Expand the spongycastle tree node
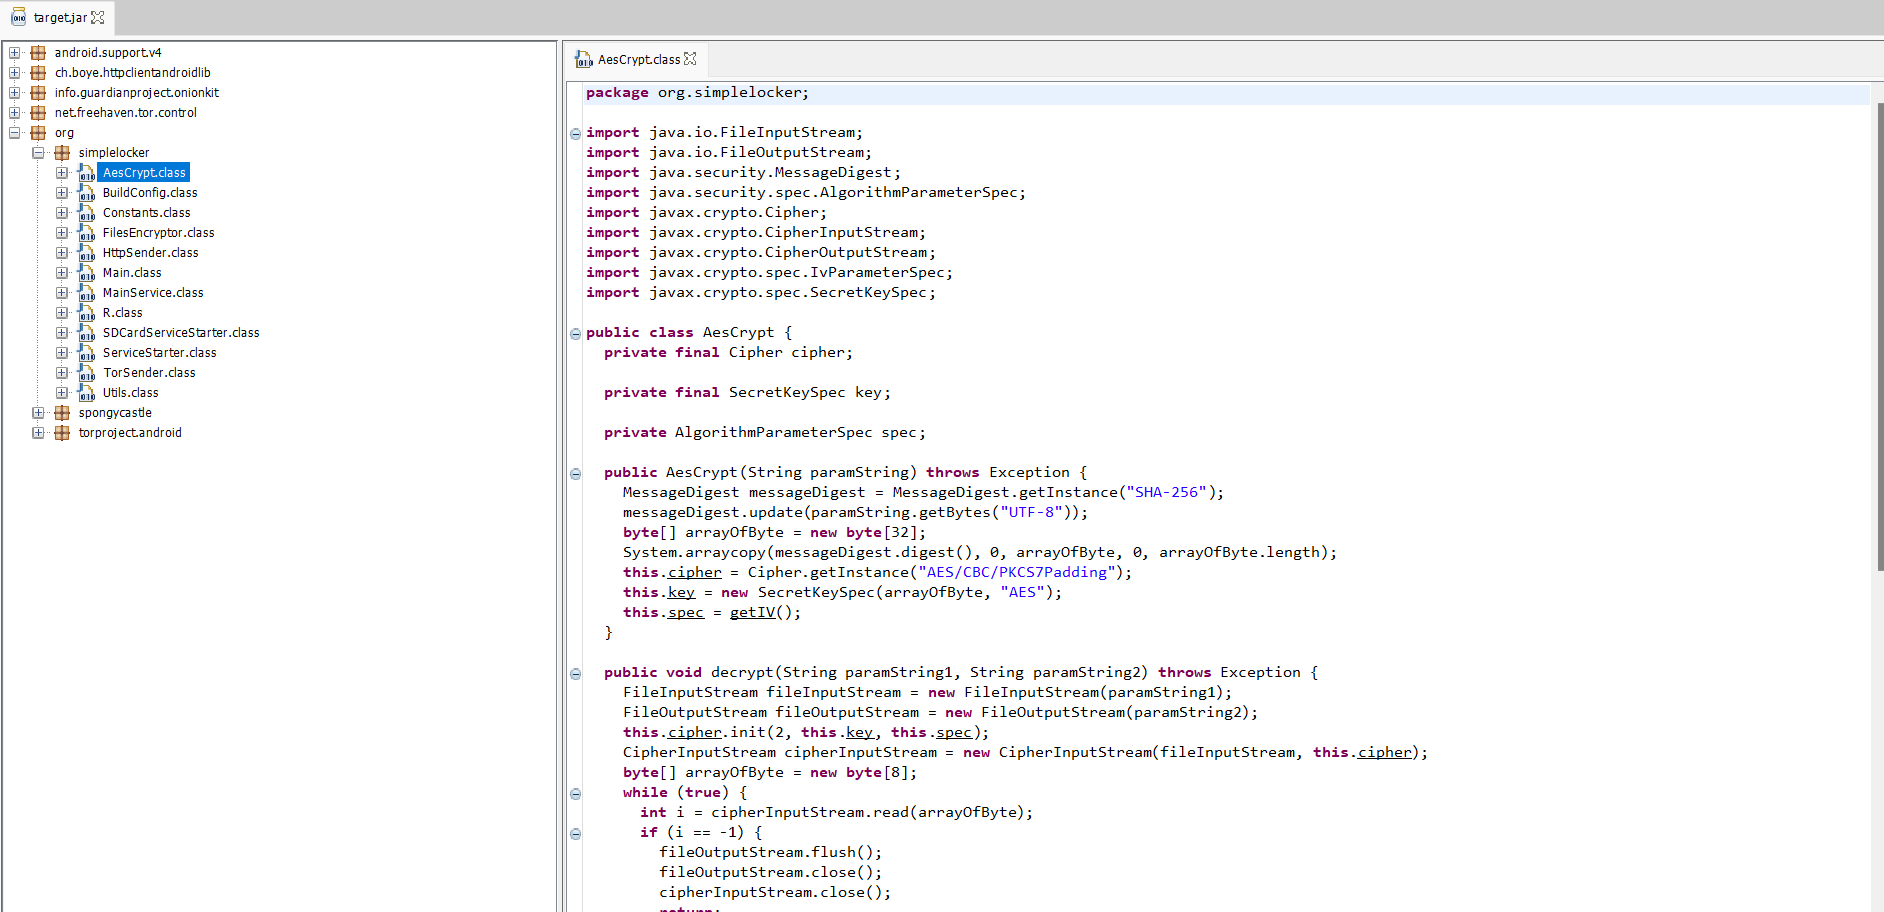The height and width of the screenshot is (912, 1884). coord(38,413)
